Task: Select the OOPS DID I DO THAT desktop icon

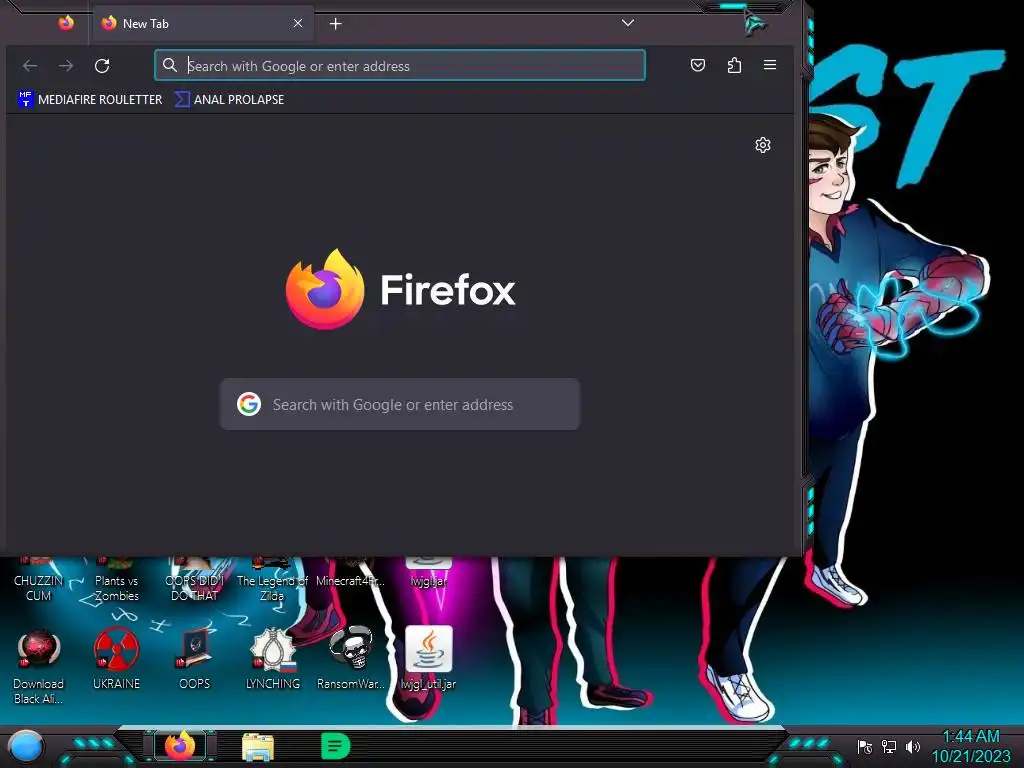Action: pyautogui.click(x=194, y=581)
